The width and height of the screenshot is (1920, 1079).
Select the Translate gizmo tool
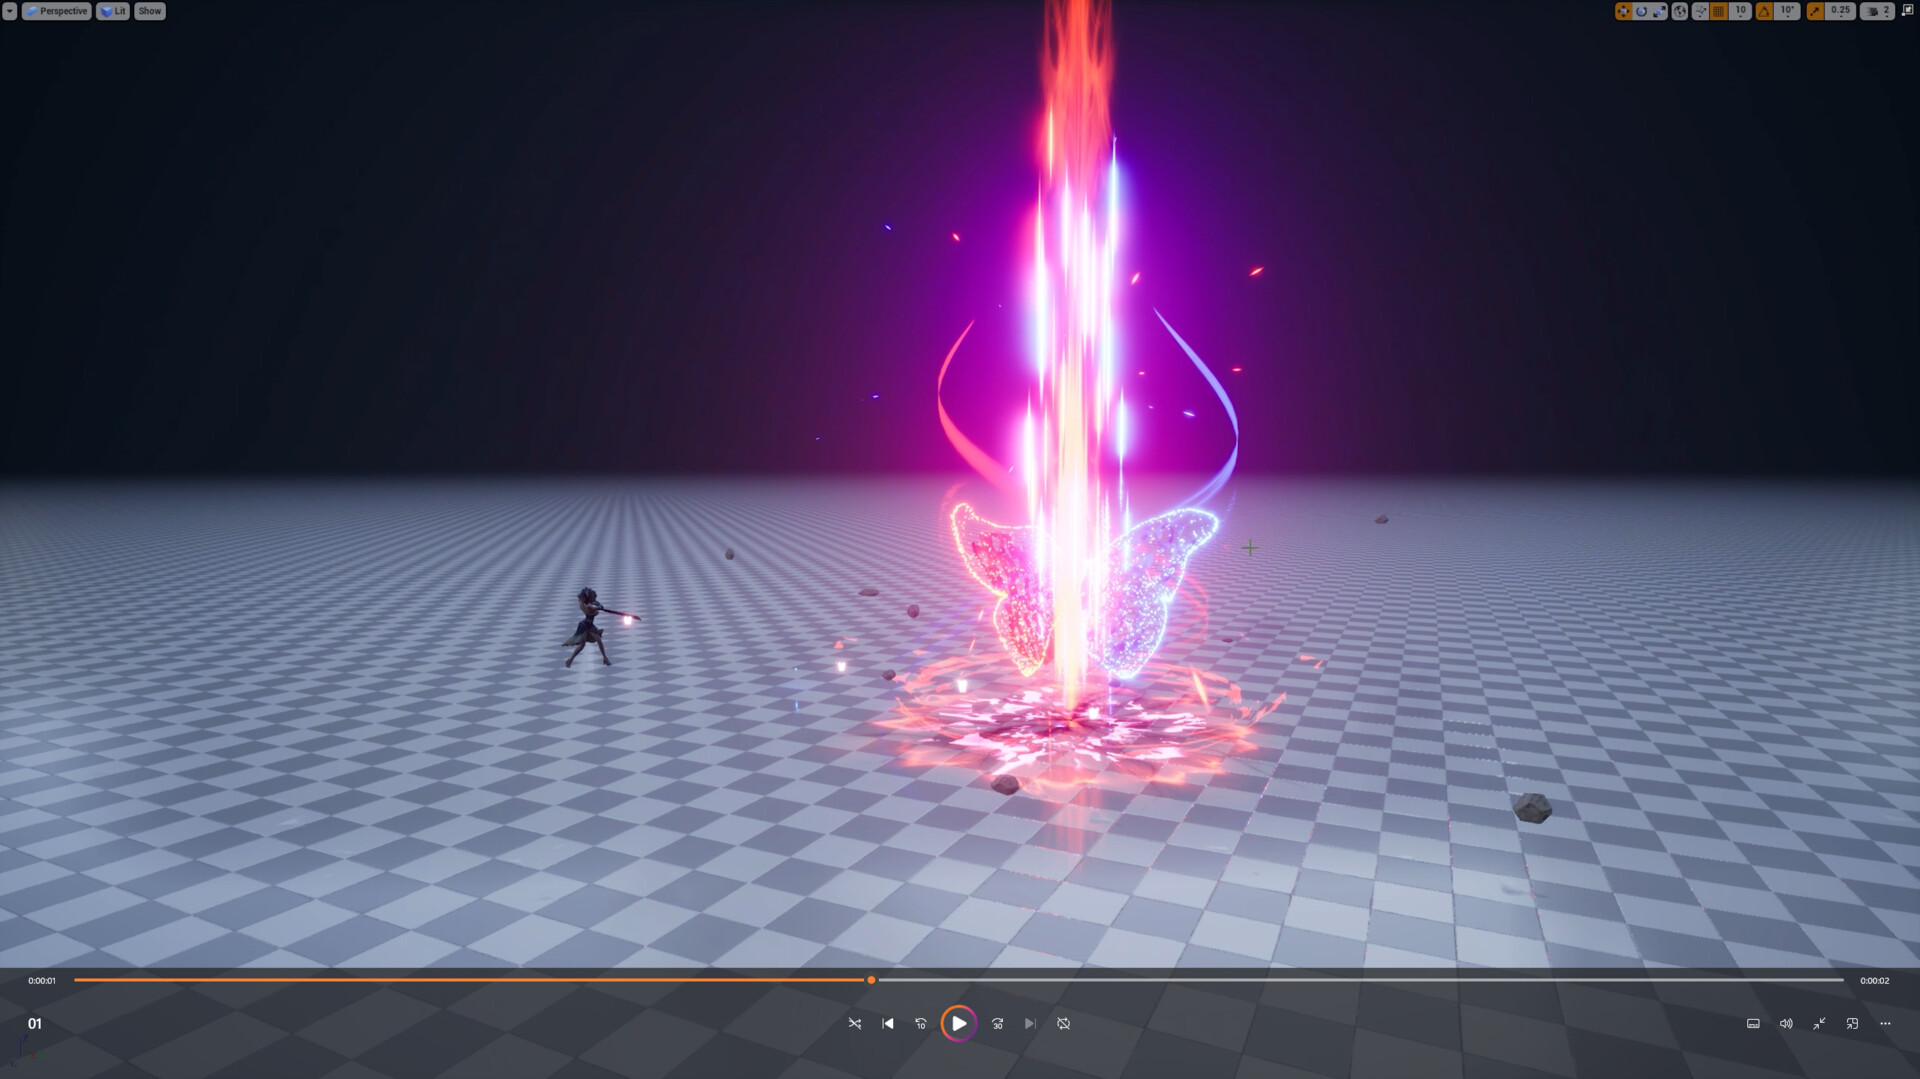[1623, 11]
